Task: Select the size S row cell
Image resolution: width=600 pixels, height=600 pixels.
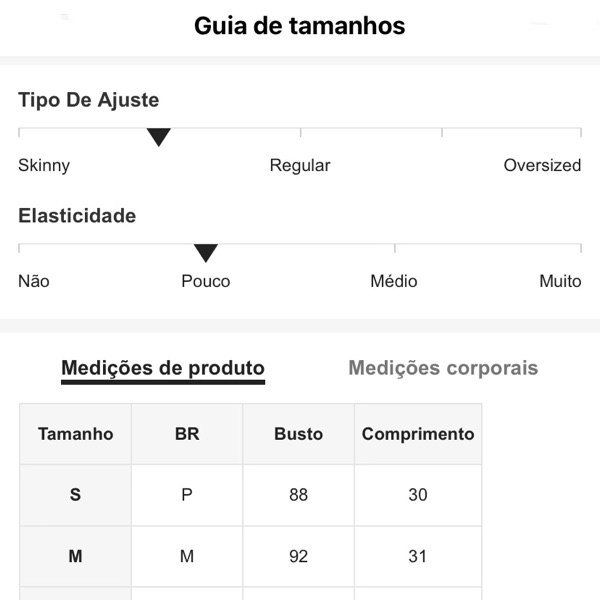Action: click(x=76, y=495)
